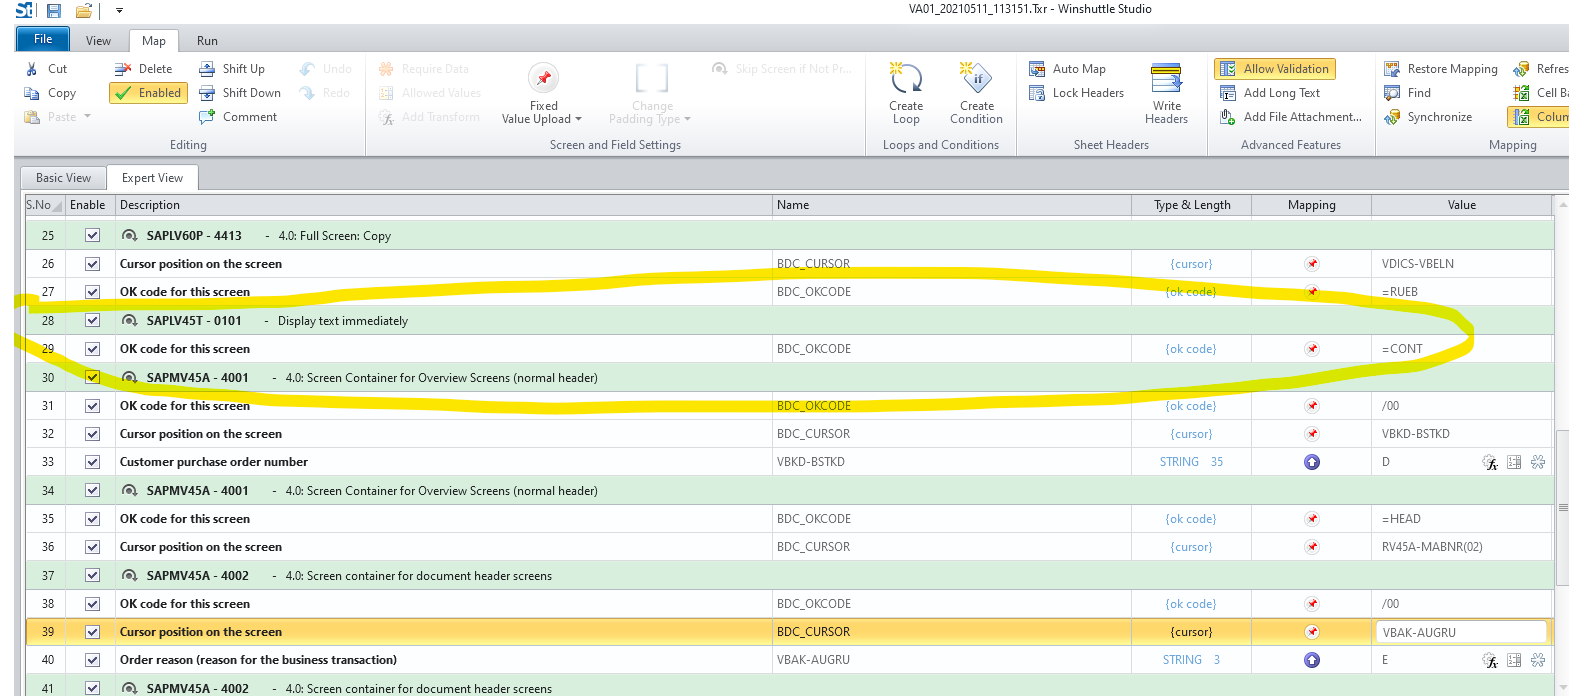Open the S.No column sort dropdown
Screen dimensions: 1569x696
57,206
